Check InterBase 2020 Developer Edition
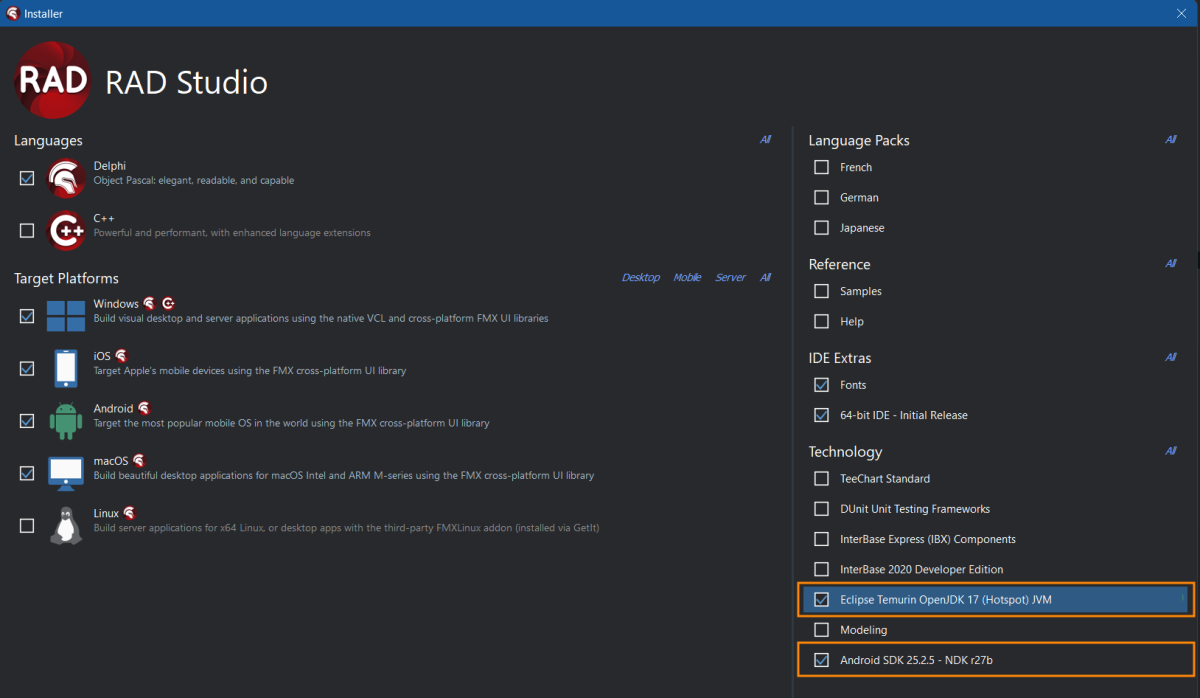 822,569
